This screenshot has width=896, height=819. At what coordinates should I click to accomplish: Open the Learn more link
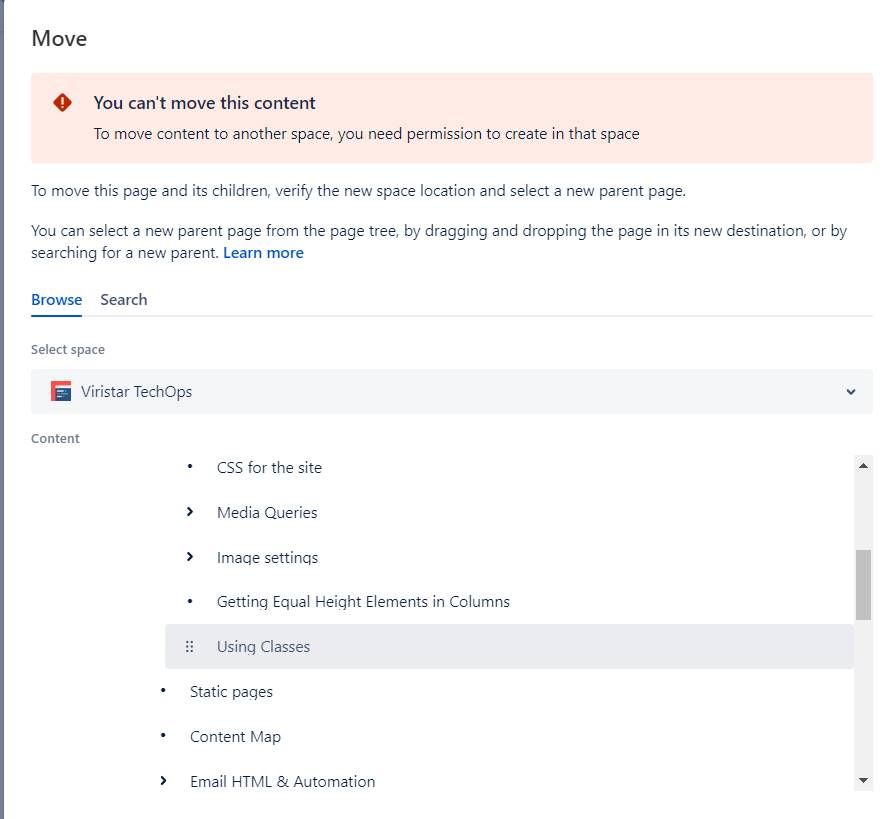pos(263,252)
